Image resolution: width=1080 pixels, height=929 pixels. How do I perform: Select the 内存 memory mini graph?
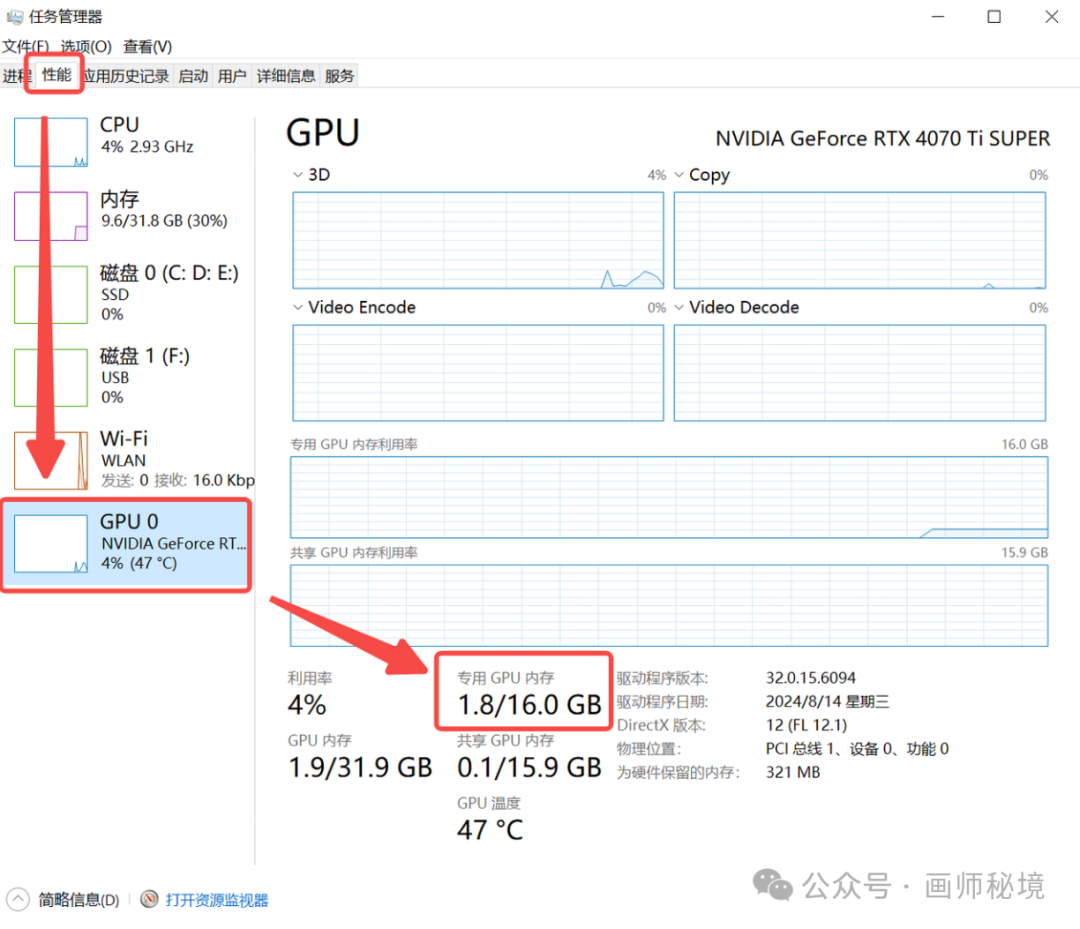coord(51,216)
